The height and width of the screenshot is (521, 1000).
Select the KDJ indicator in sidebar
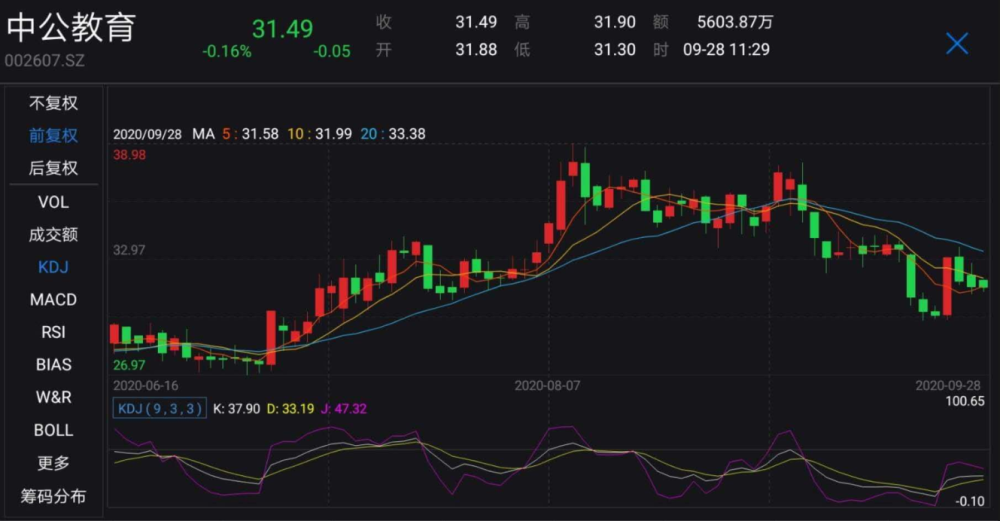[54, 267]
